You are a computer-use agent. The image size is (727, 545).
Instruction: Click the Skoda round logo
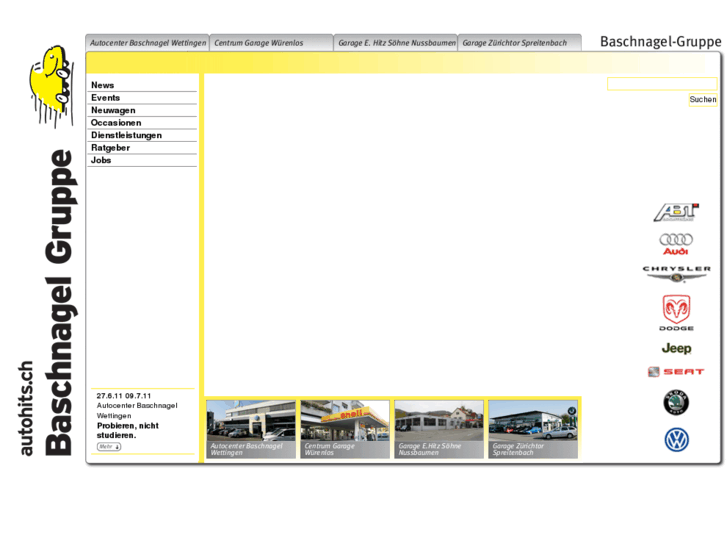point(676,402)
